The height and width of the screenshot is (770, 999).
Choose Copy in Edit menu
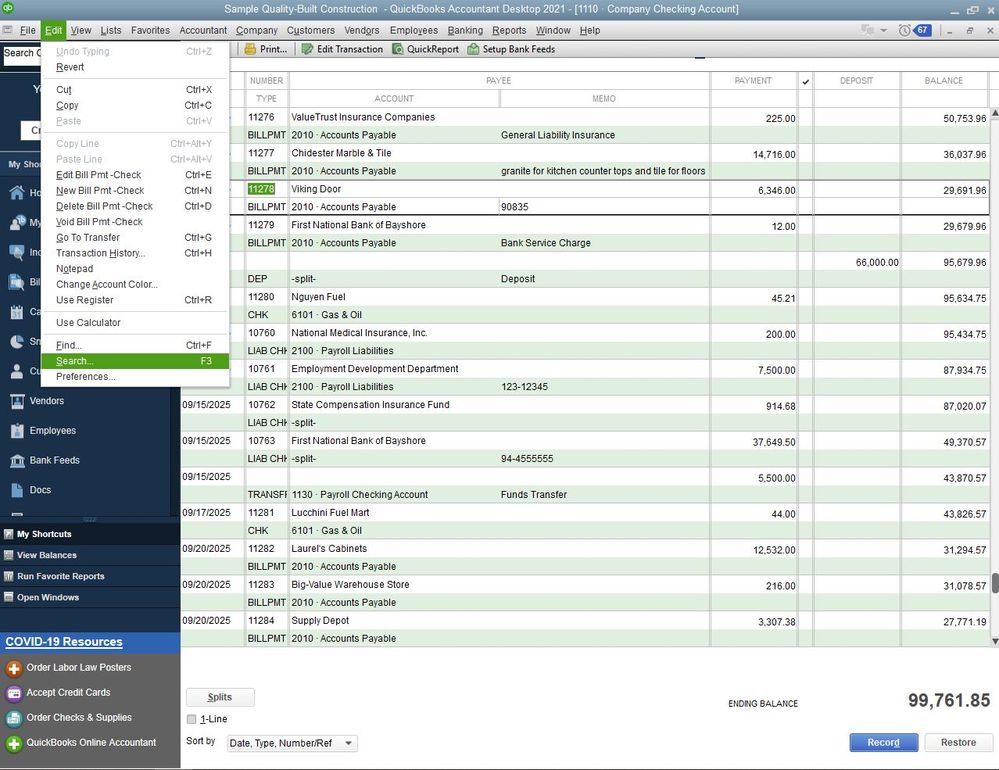134,105
